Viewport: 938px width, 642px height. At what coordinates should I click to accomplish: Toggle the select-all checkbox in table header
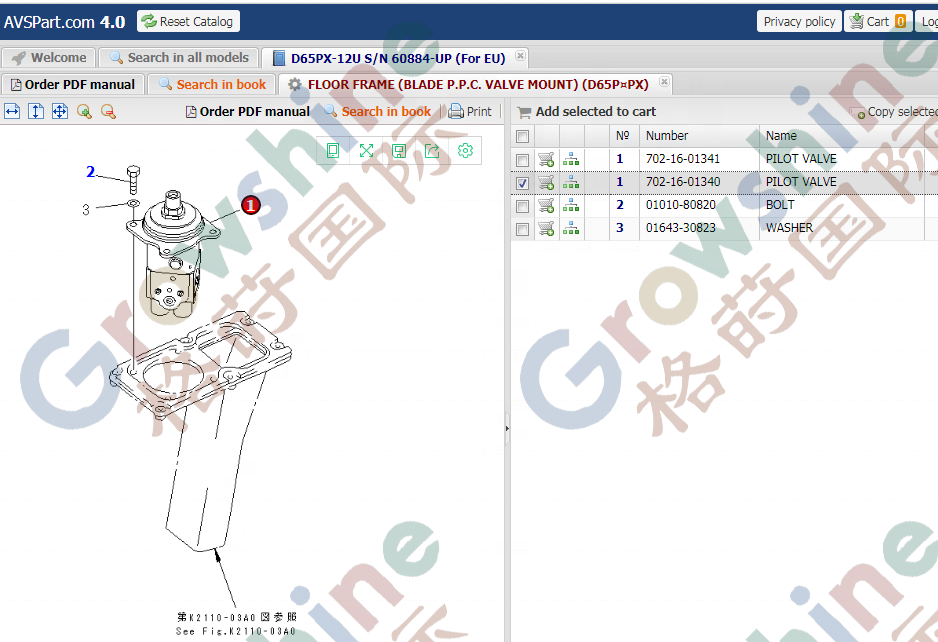(522, 136)
